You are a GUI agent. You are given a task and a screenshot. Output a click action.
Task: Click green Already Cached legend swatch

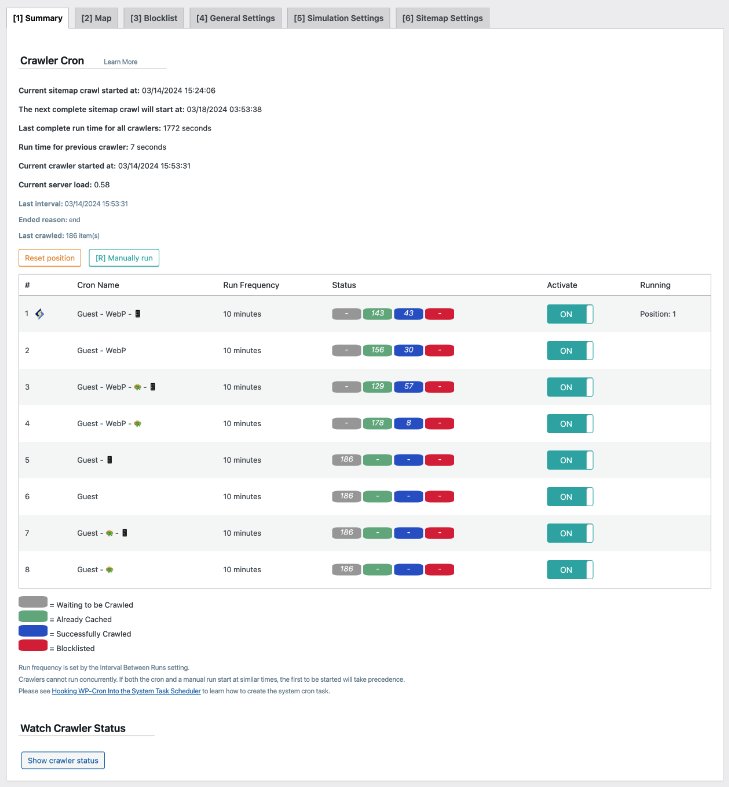[33, 616]
